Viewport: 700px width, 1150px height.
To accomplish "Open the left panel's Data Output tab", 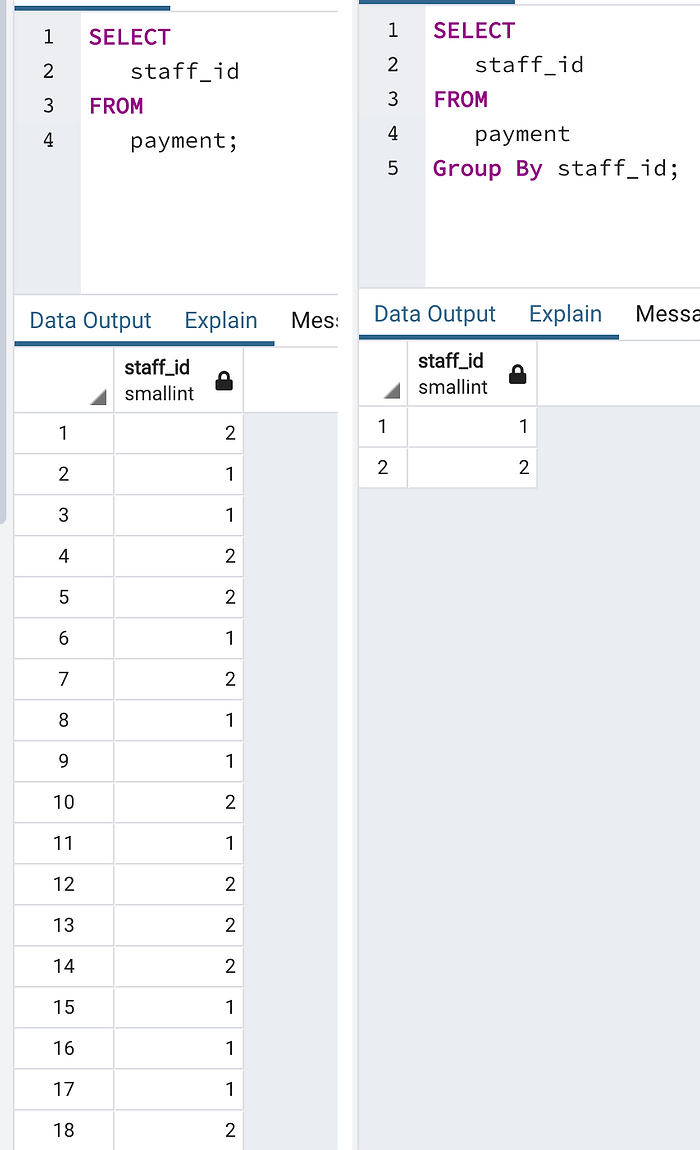I will (90, 321).
